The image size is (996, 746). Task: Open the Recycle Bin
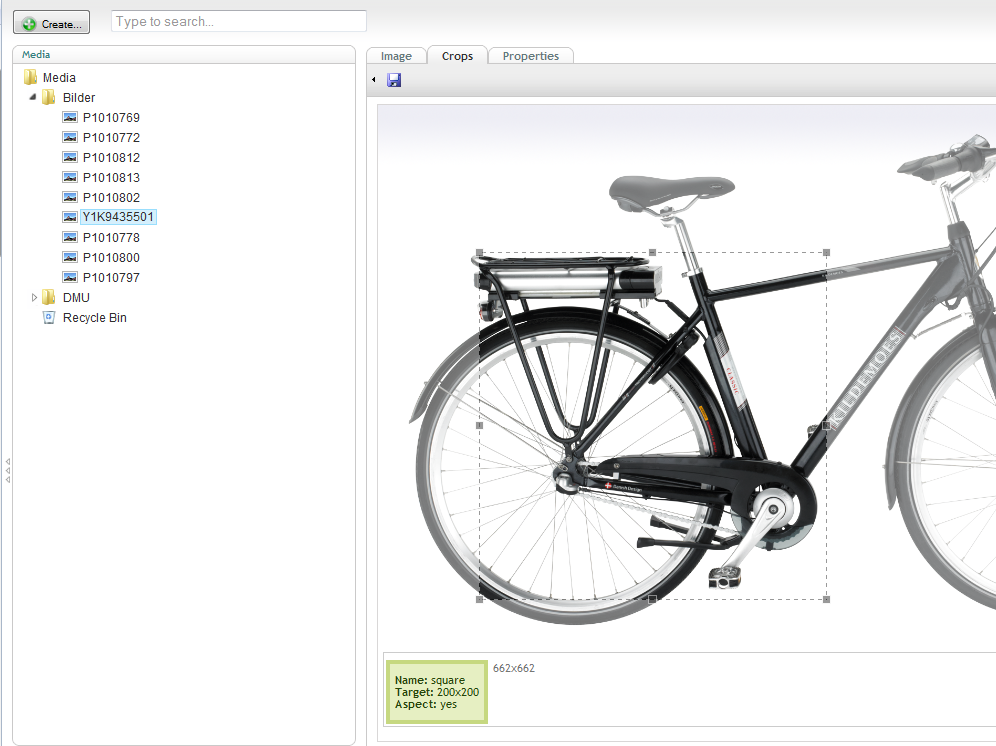tap(95, 318)
